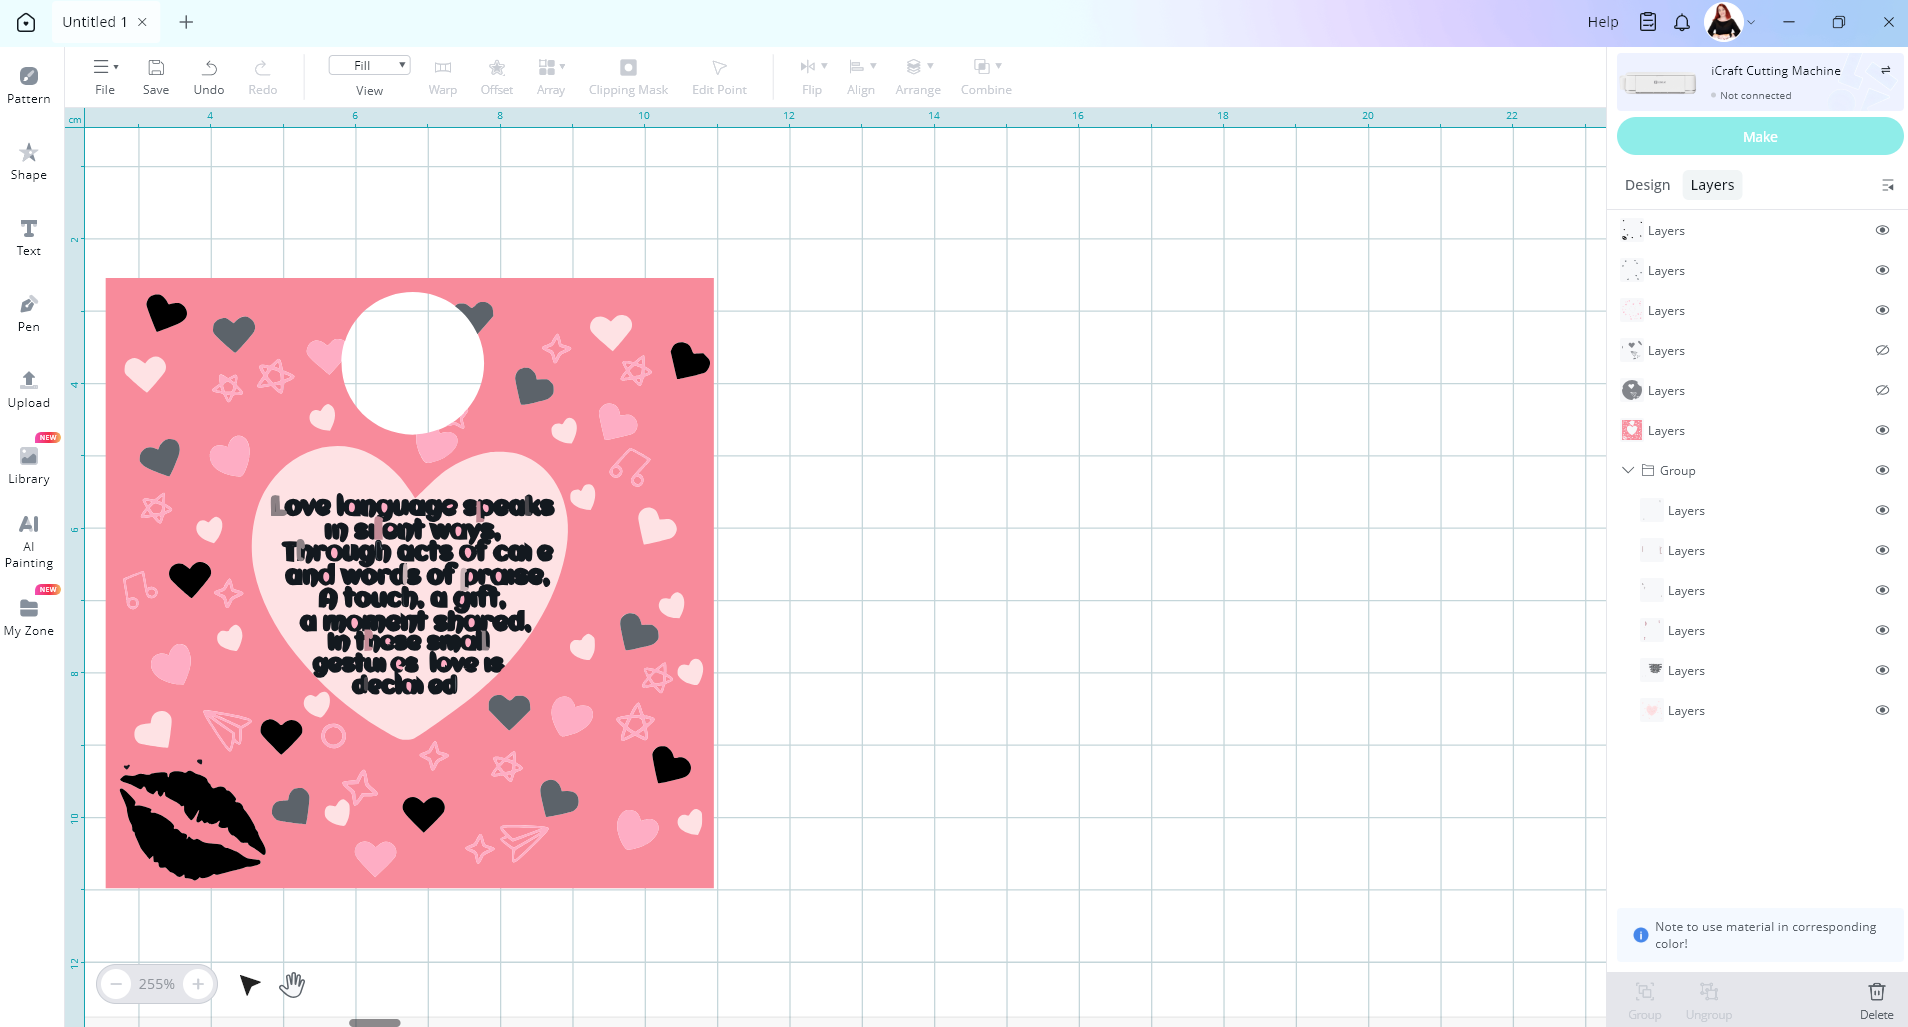Collapse the Group in layers panel
Screen dimensions: 1908x1027
(1628, 470)
